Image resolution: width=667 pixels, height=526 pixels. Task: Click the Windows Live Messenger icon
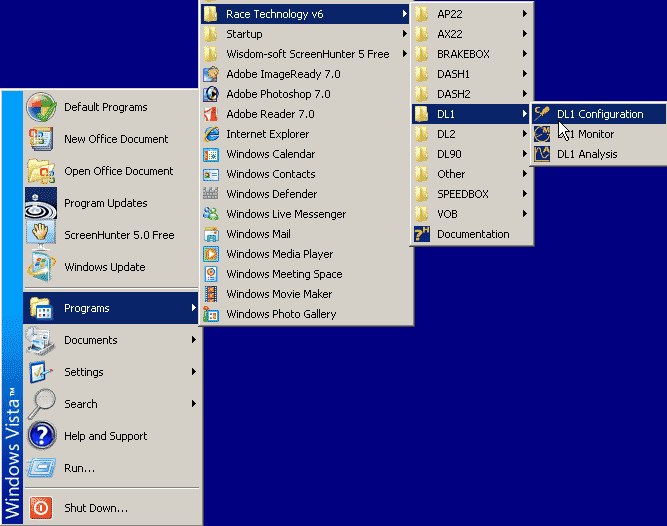click(x=211, y=214)
